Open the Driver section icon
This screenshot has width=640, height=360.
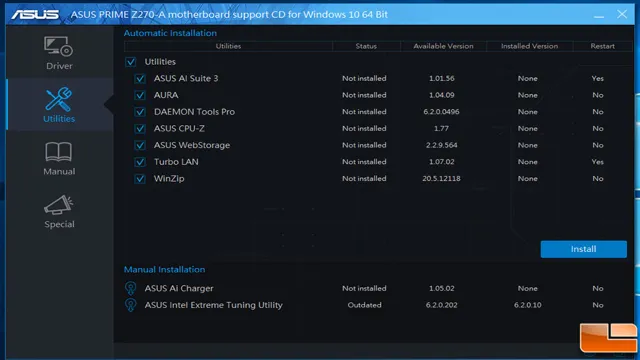(x=59, y=46)
